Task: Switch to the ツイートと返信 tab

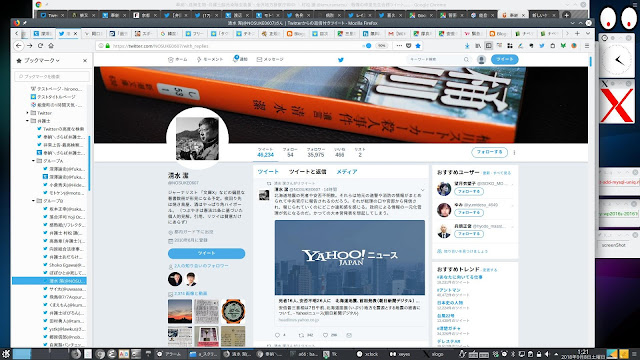Action: click(x=308, y=172)
